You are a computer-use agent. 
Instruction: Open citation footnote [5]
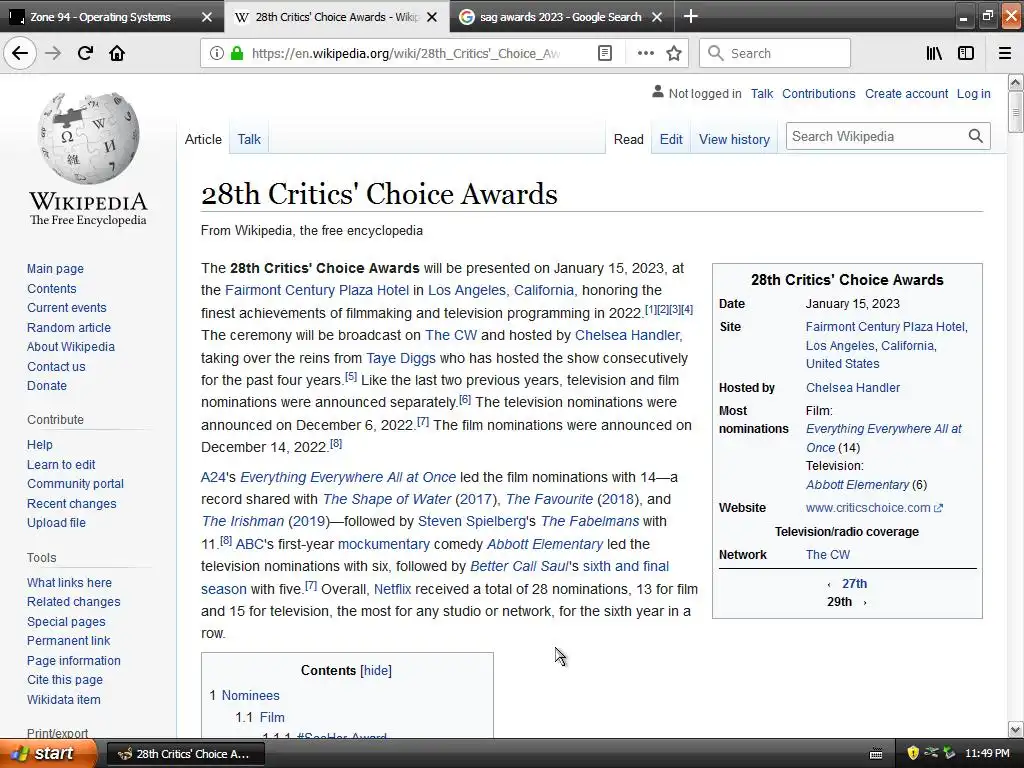point(351,376)
